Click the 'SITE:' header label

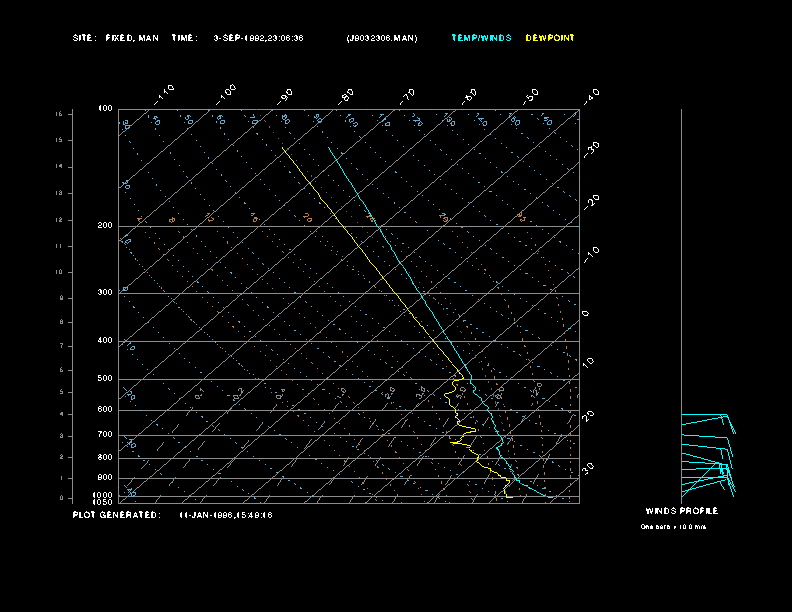pyautogui.click(x=83, y=38)
